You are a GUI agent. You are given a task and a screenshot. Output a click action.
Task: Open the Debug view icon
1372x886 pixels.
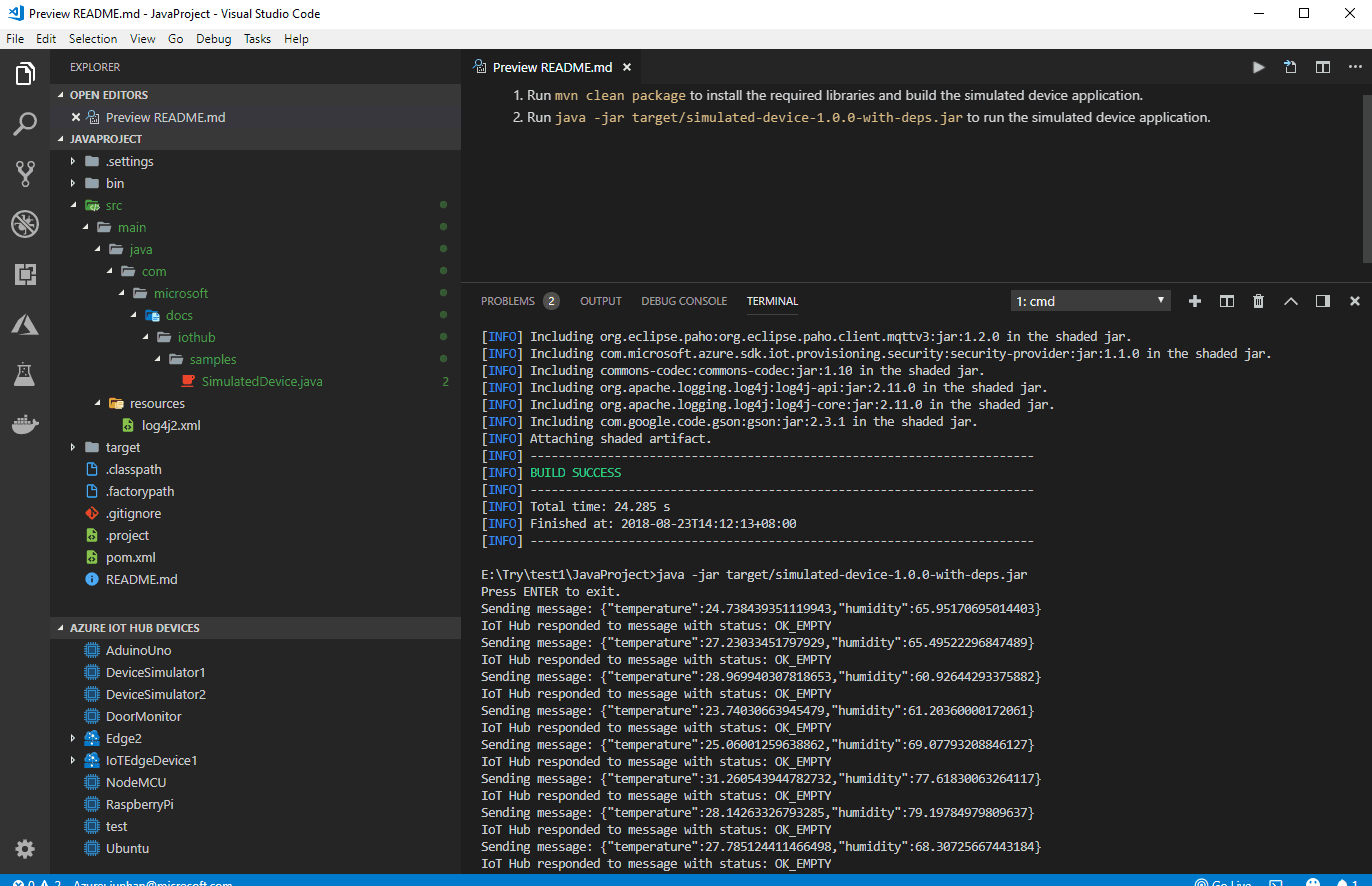[x=25, y=224]
